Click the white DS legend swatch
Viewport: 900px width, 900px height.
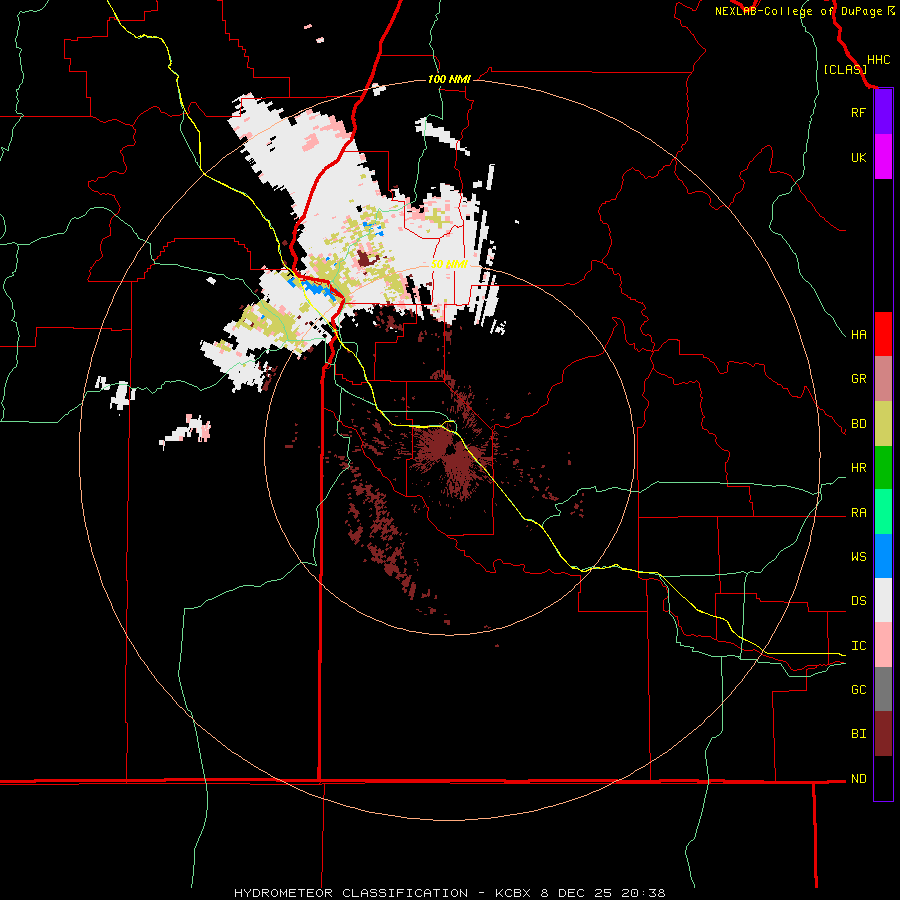(x=883, y=600)
